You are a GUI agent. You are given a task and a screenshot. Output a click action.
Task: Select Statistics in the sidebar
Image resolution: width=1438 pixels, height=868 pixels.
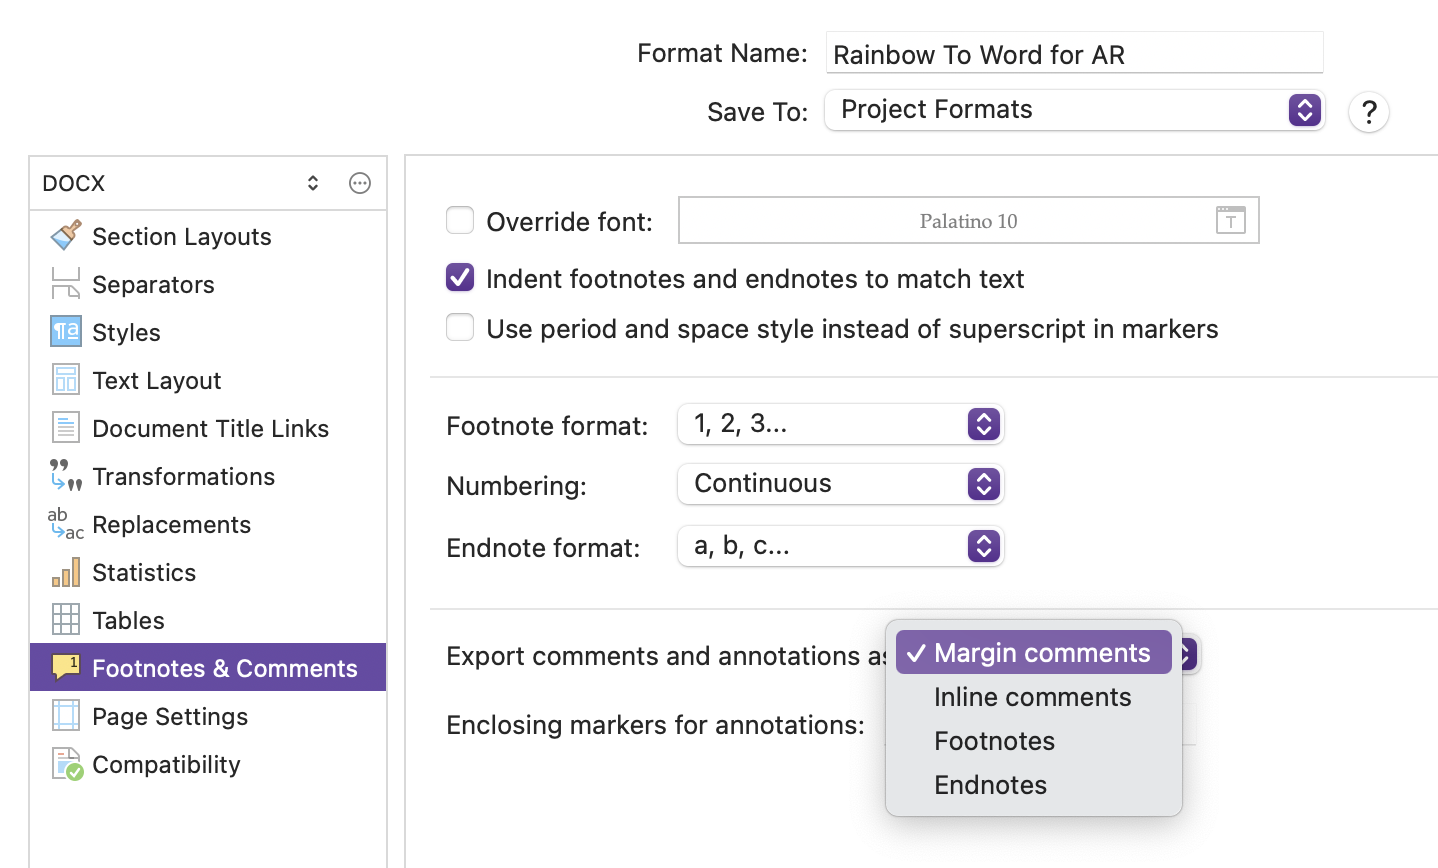point(208,572)
